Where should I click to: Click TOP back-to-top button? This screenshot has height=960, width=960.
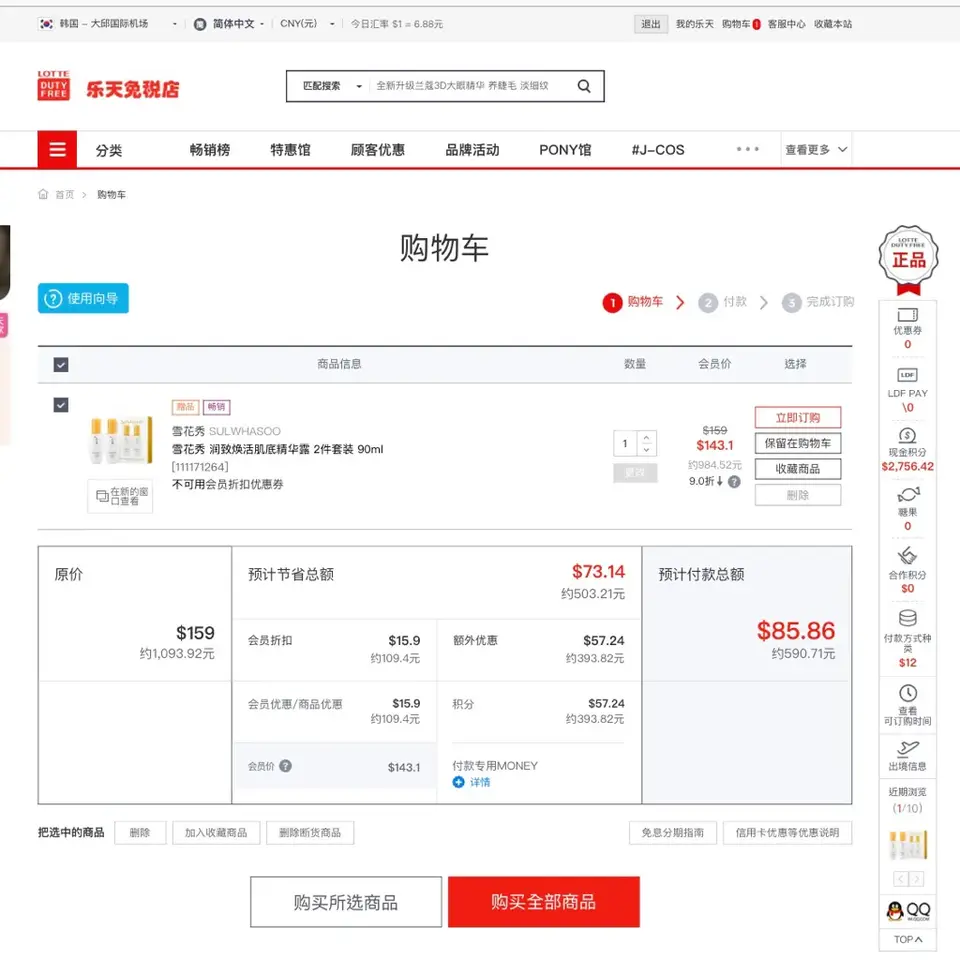click(907, 939)
